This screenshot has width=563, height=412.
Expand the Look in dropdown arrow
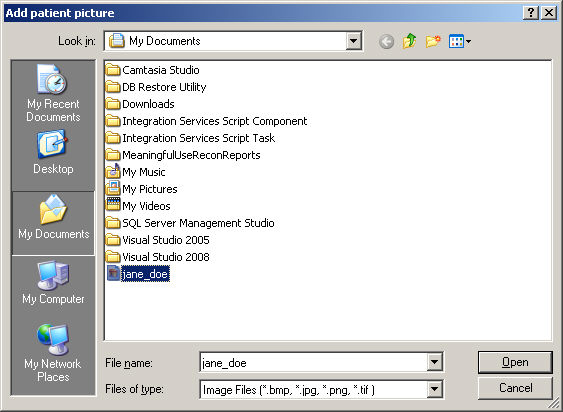[353, 41]
